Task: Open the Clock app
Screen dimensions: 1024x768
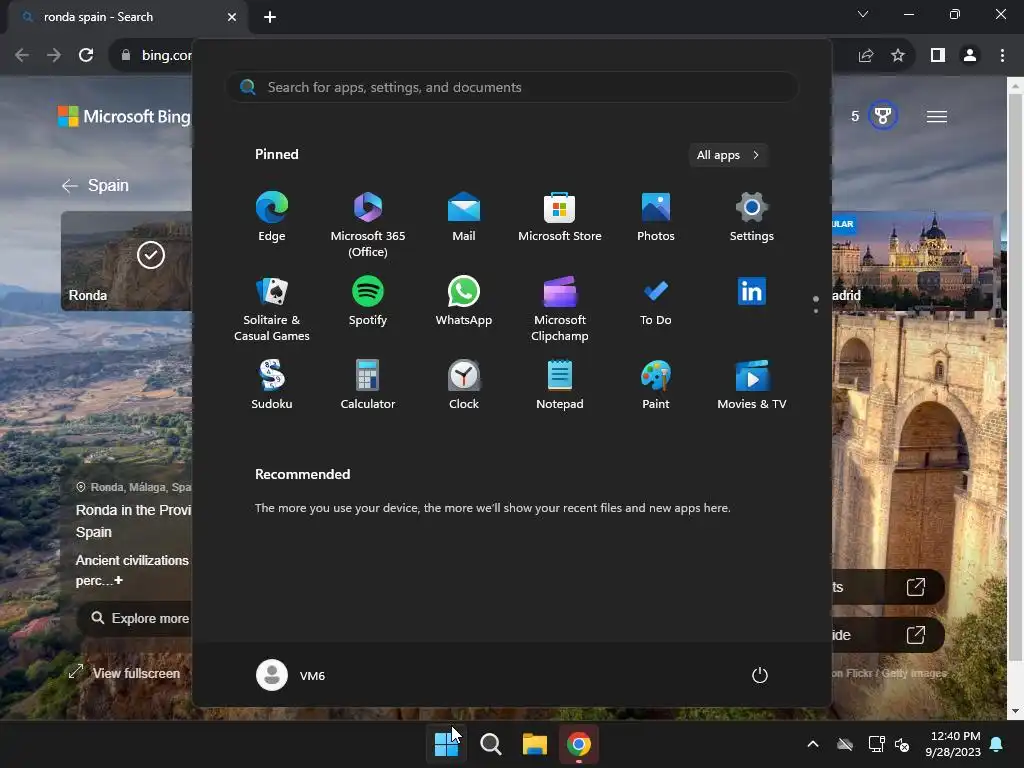Action: click(464, 385)
